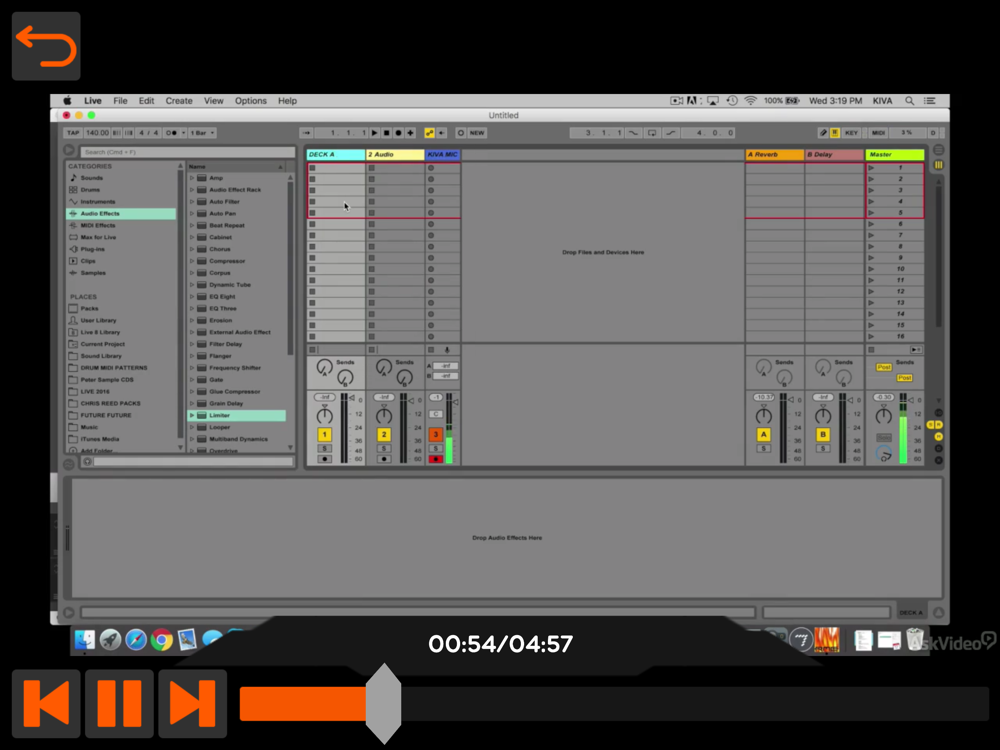Open the File menu

(x=120, y=101)
